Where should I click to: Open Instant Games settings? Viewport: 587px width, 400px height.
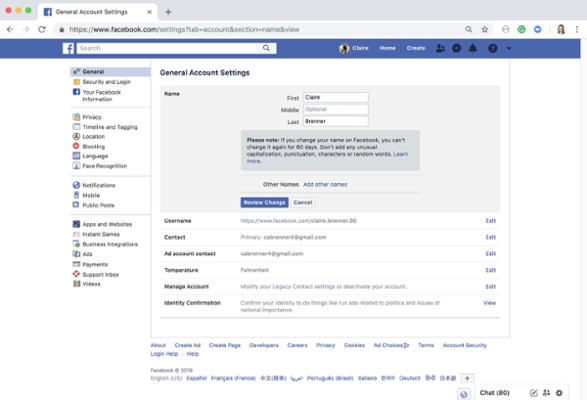(x=101, y=234)
